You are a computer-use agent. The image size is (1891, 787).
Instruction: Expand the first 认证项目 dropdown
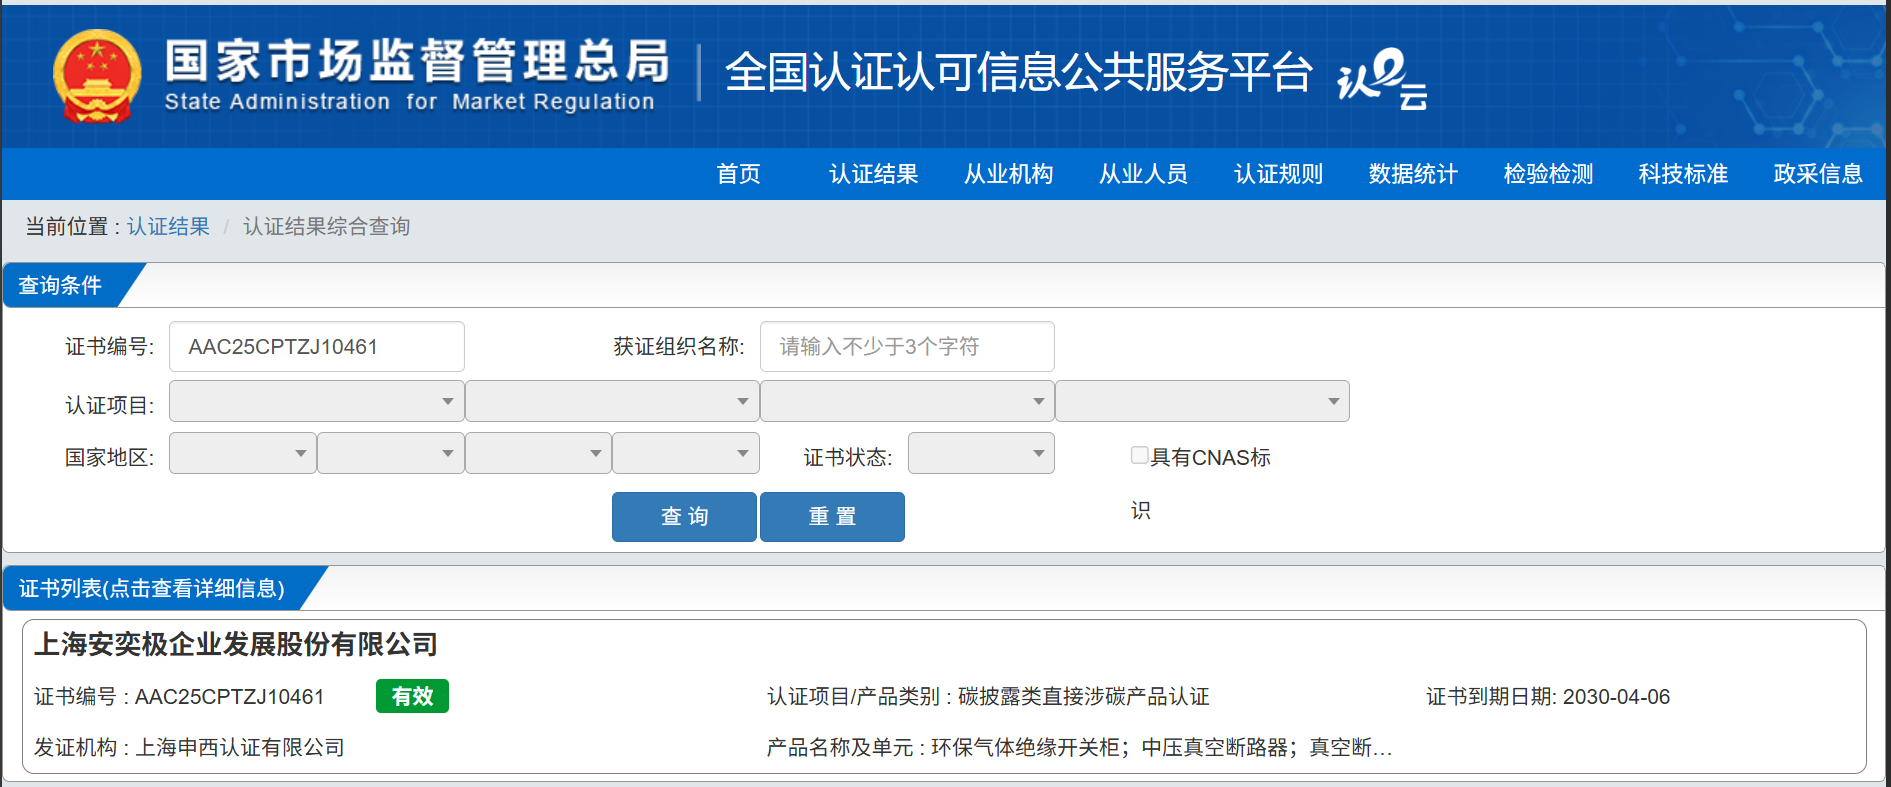click(x=317, y=401)
